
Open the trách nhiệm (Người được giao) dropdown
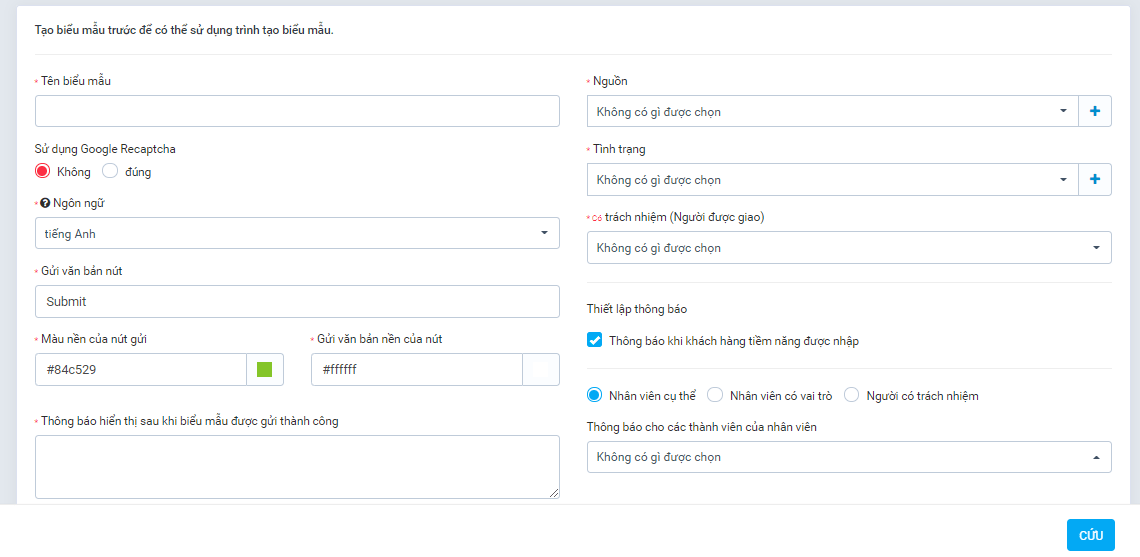coord(849,247)
